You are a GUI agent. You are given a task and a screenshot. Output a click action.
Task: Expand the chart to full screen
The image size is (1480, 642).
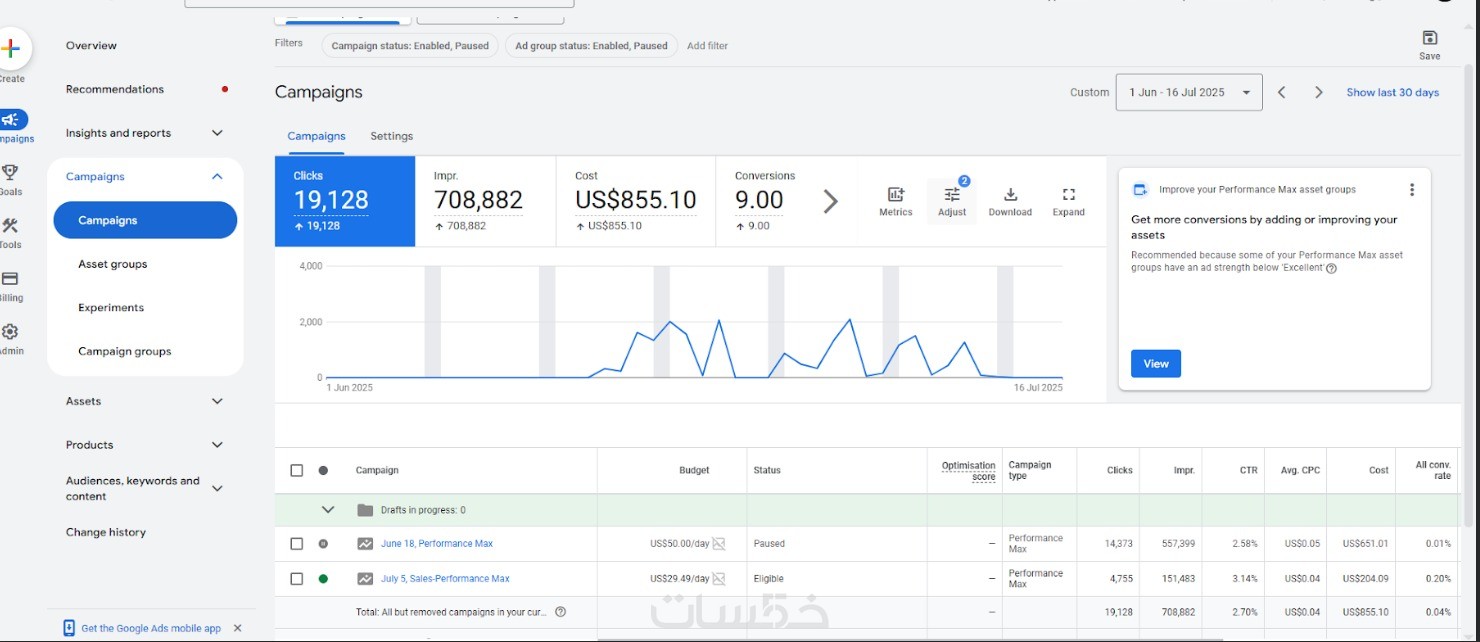pos(1068,195)
